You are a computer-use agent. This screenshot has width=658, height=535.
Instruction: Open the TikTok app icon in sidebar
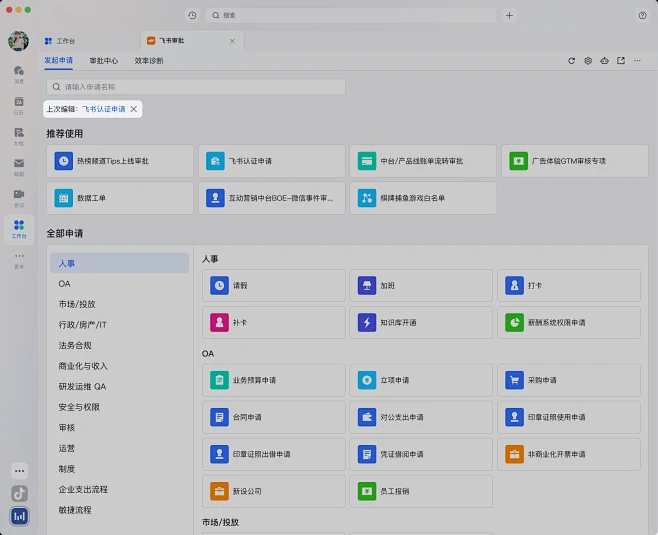19,493
